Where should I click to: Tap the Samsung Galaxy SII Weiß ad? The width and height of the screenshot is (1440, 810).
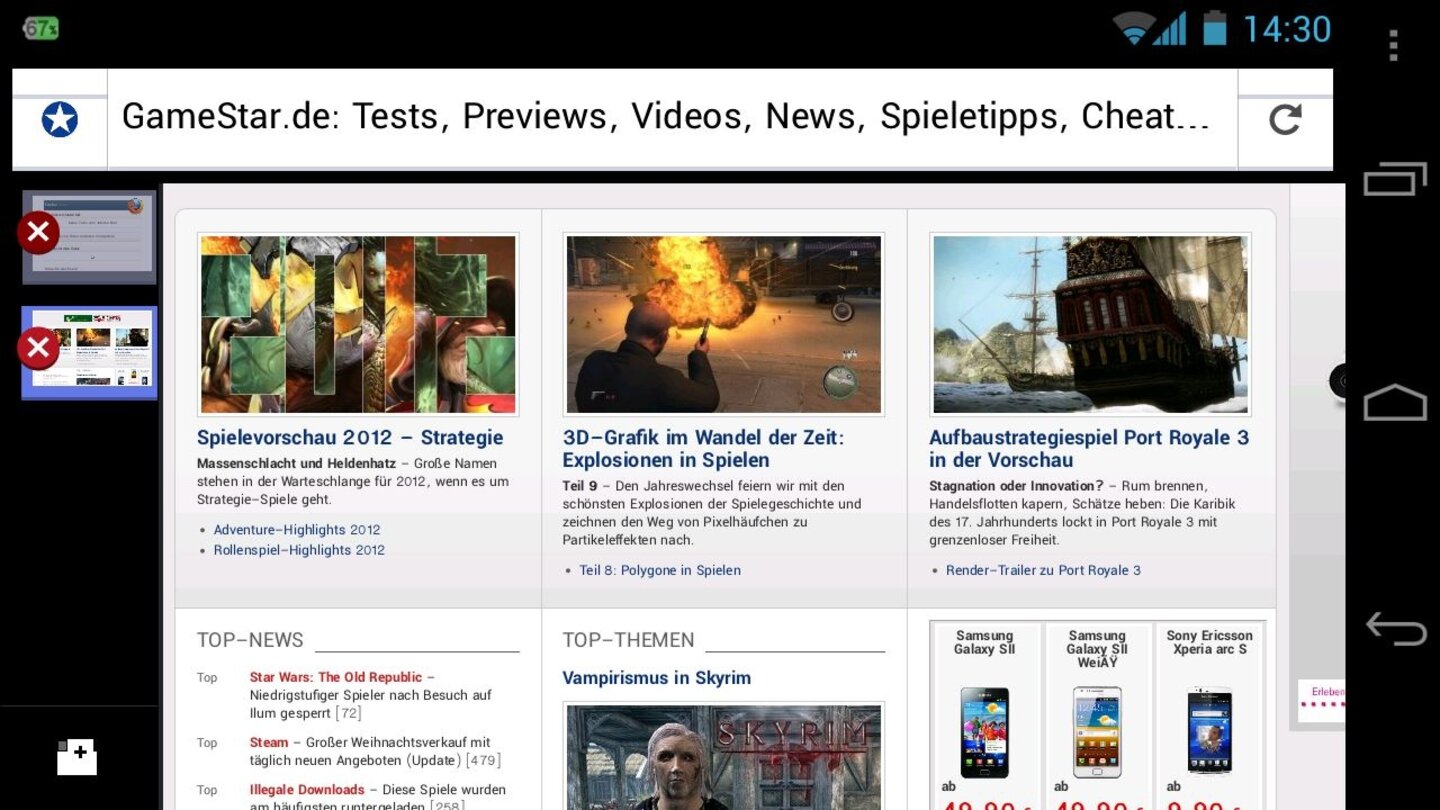click(1097, 732)
